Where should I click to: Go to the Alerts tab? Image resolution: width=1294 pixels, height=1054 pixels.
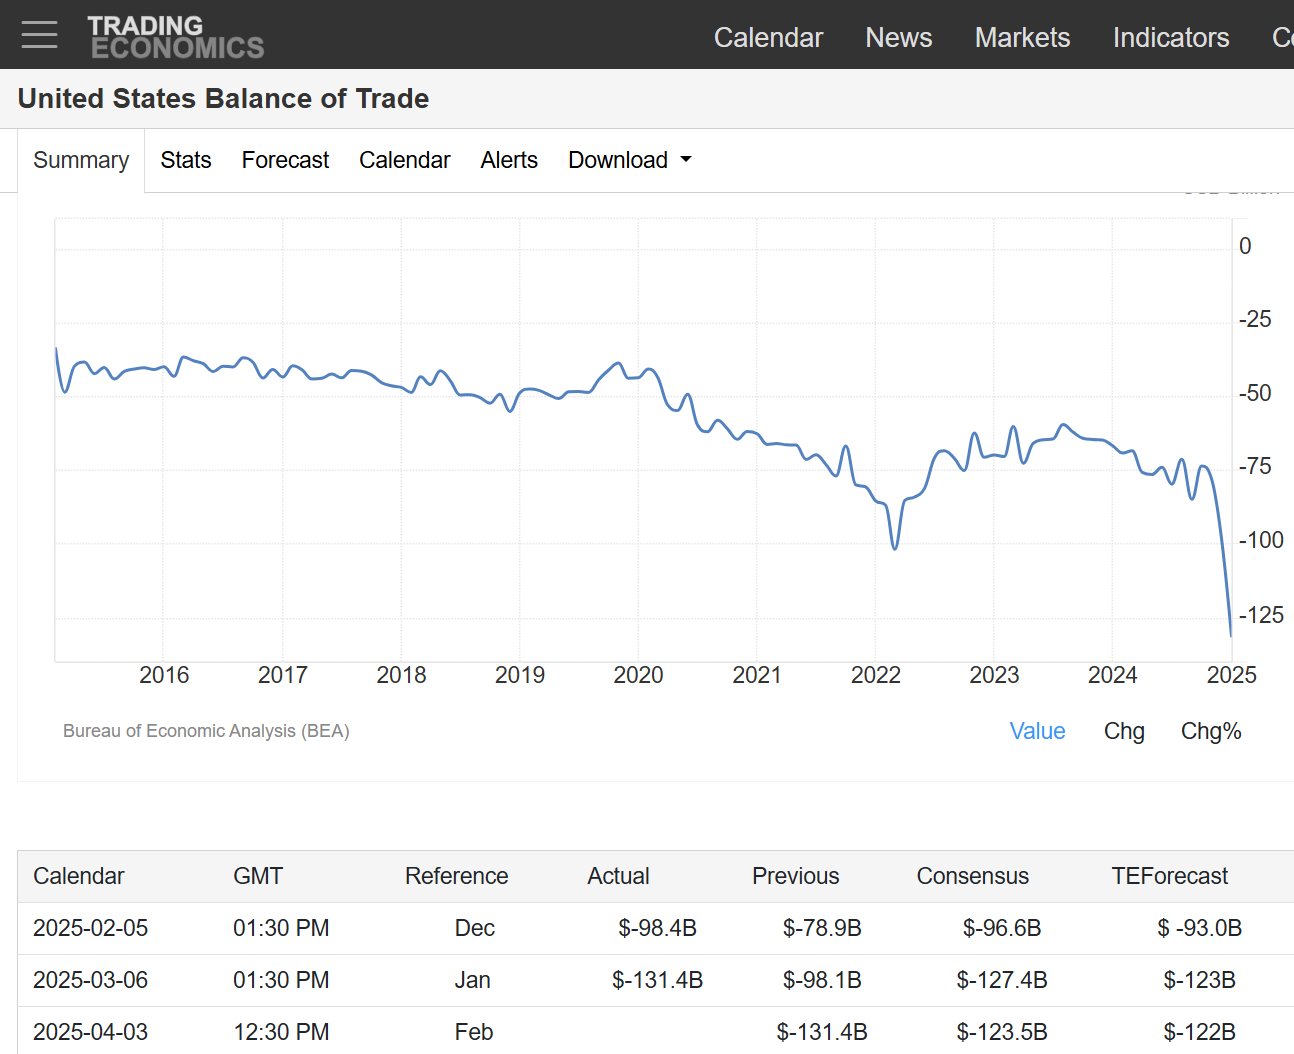(x=508, y=160)
